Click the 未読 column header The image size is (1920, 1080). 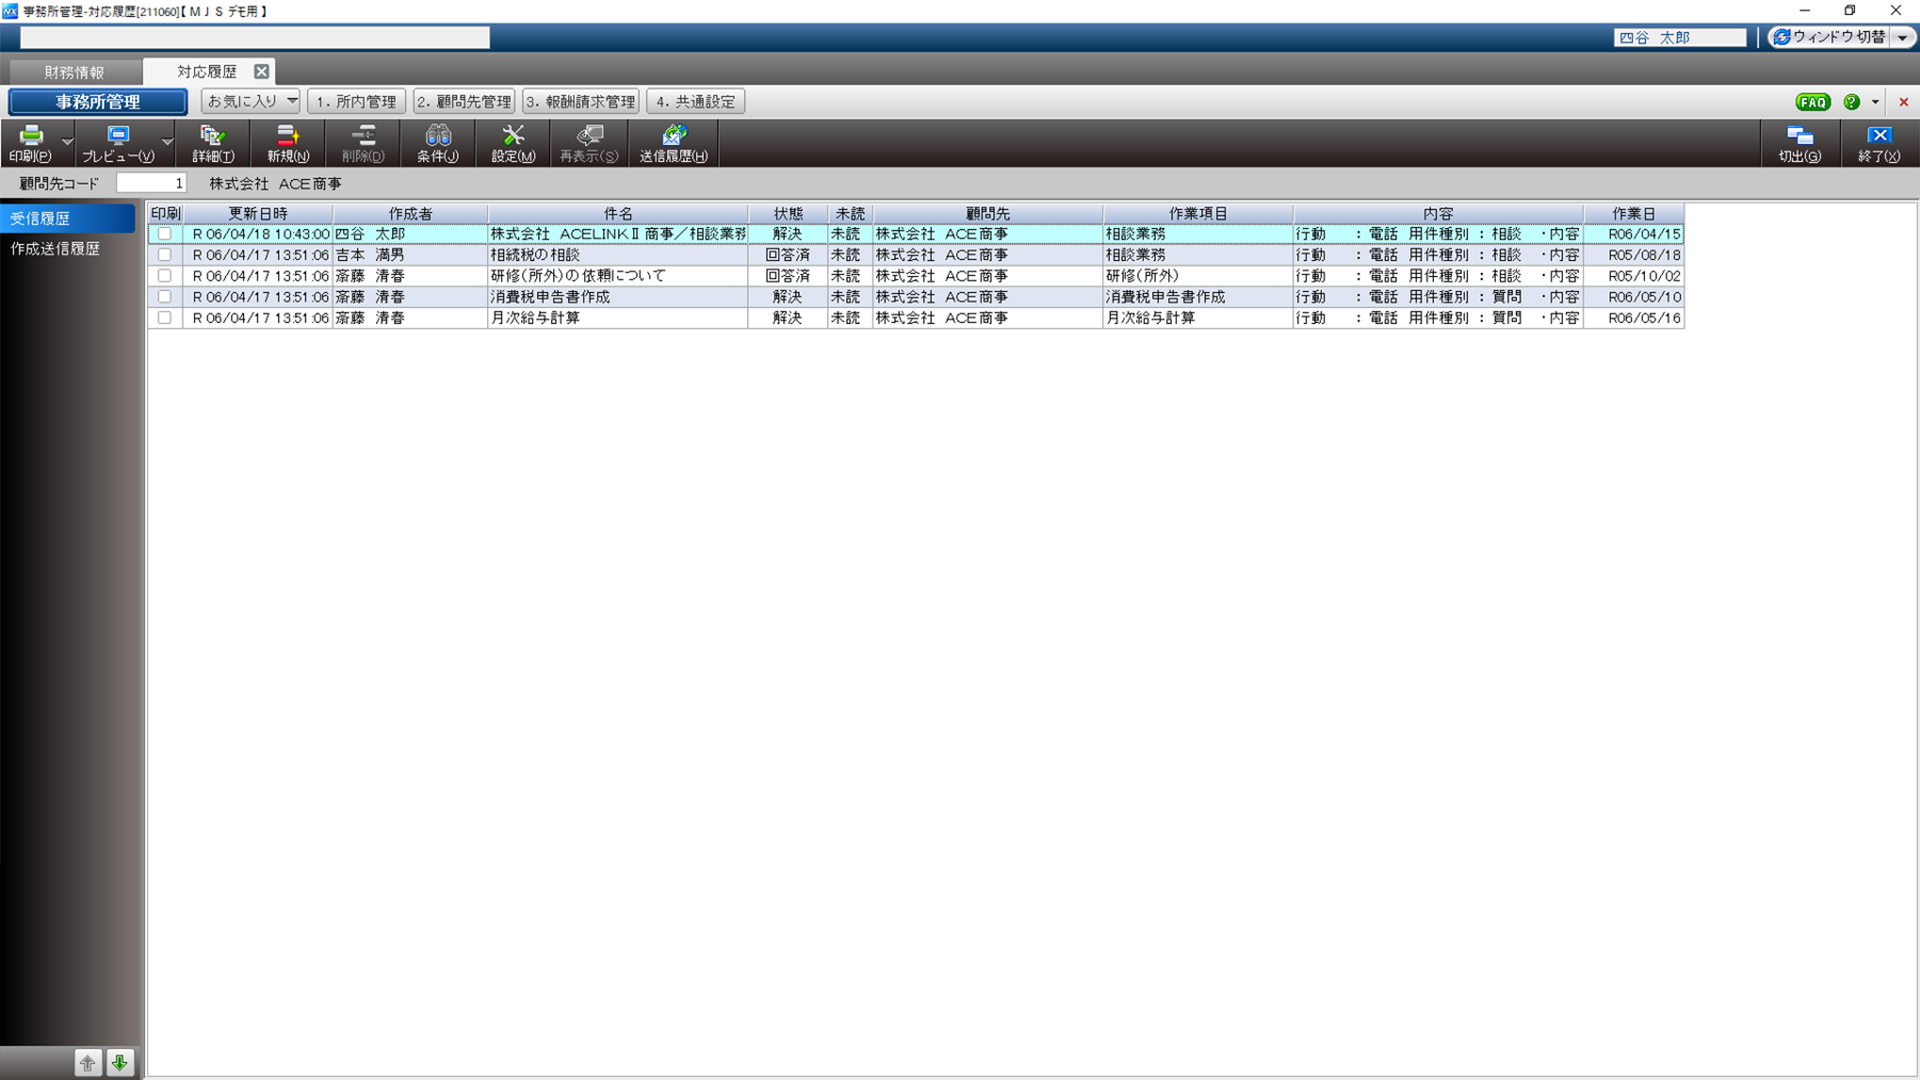tap(850, 214)
